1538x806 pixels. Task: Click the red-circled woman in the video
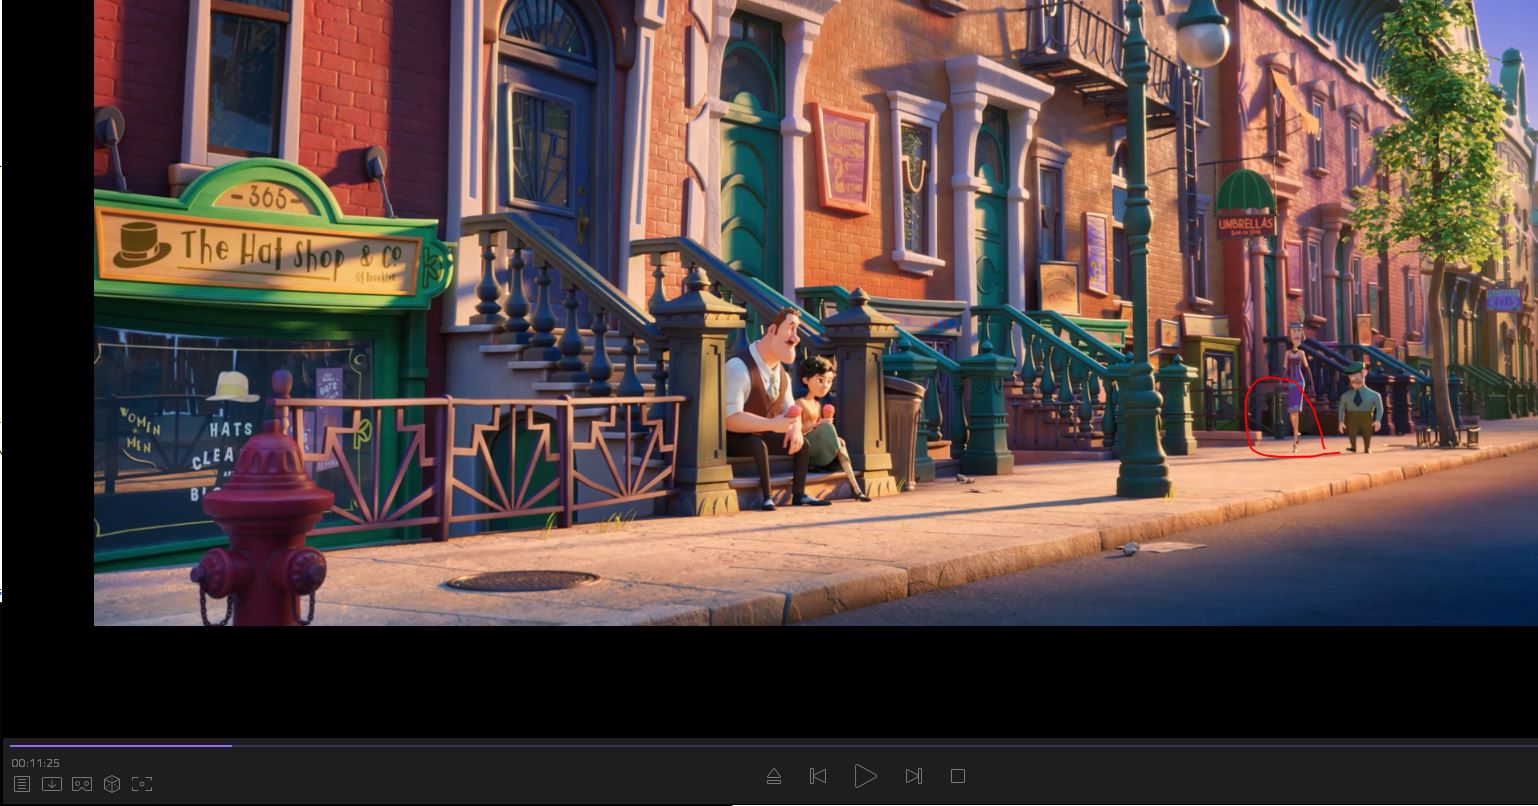[1295, 390]
